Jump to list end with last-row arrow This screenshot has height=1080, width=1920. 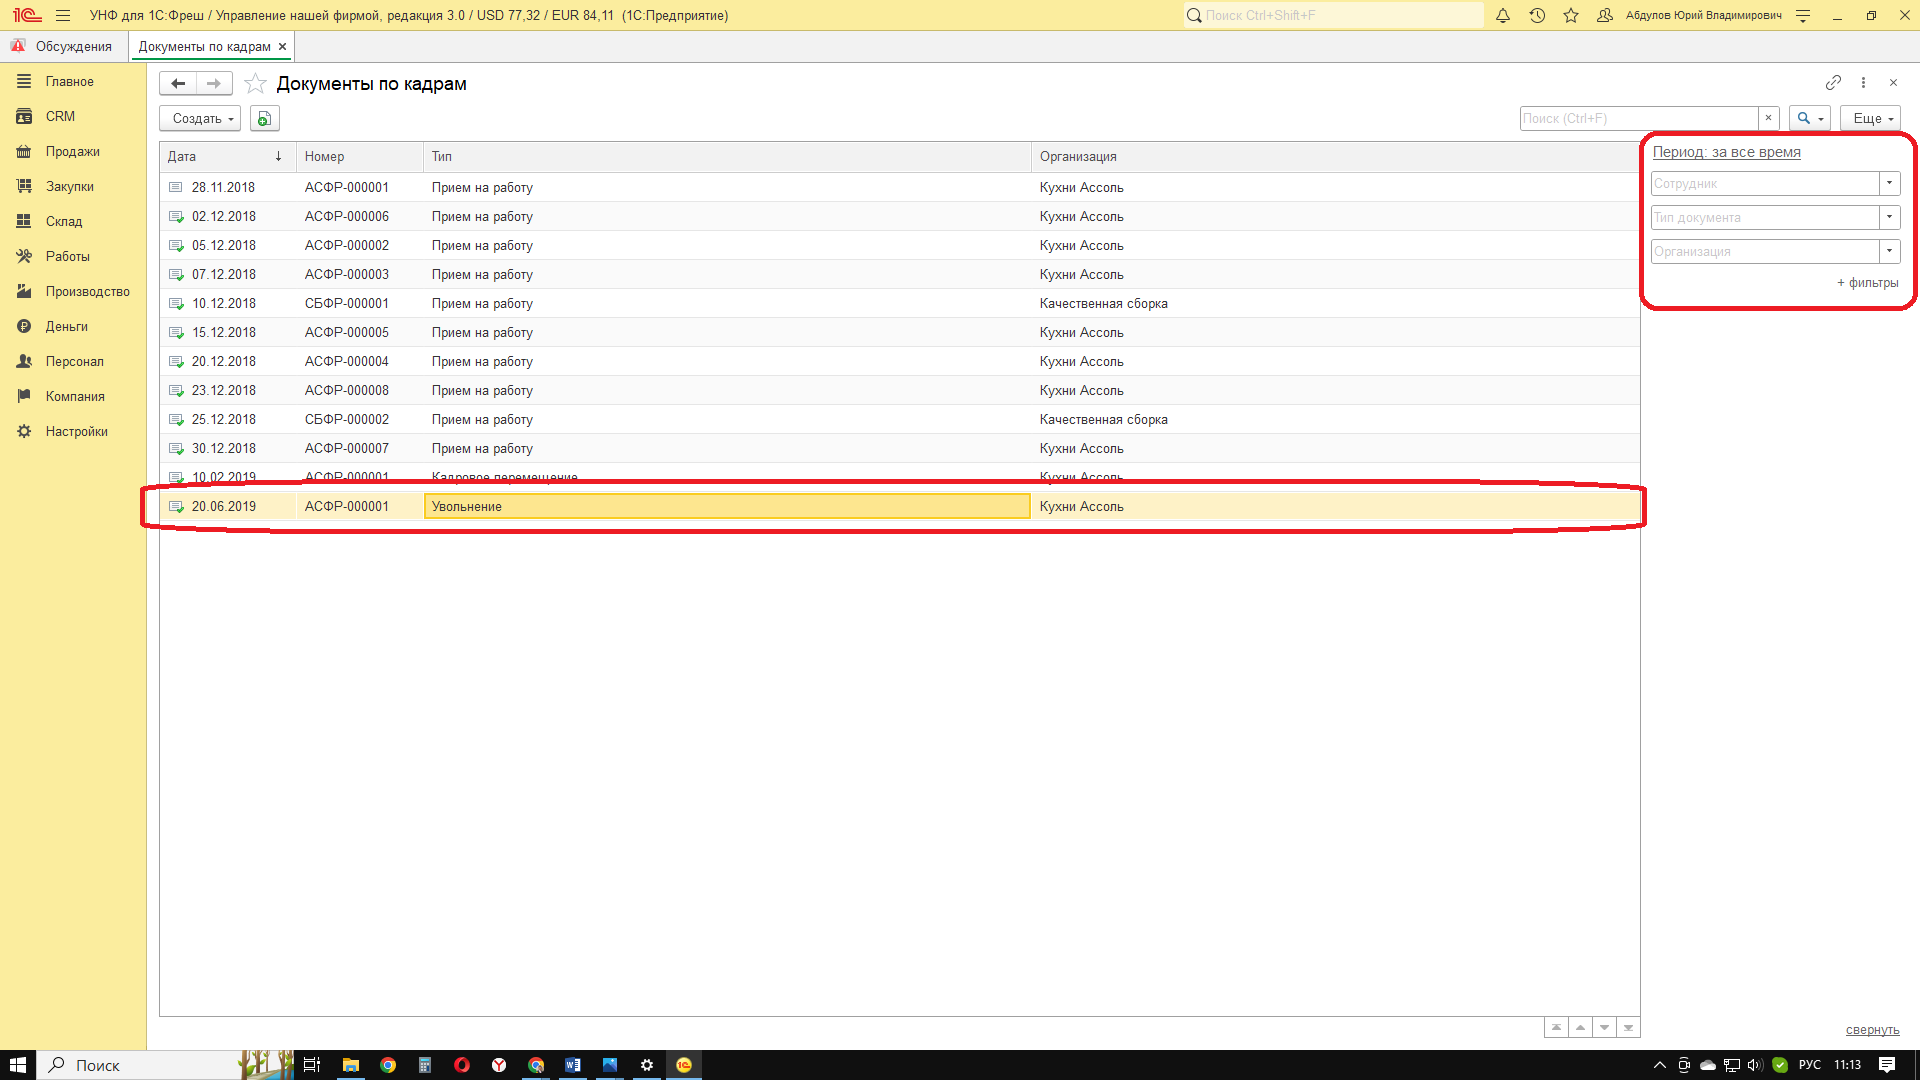coord(1628,1027)
